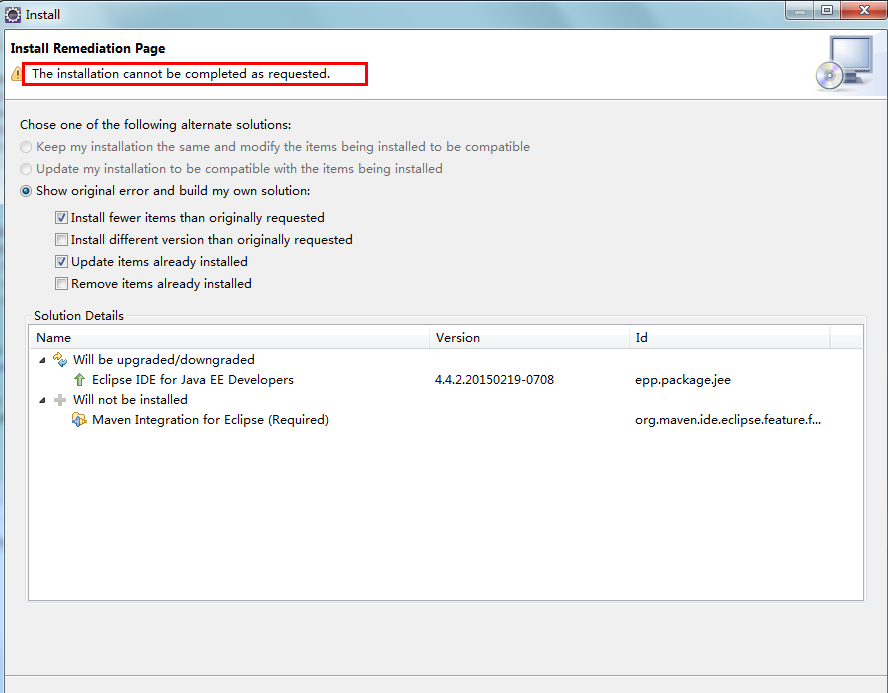
Task: Close the Install dialog
Action: [x=864, y=11]
